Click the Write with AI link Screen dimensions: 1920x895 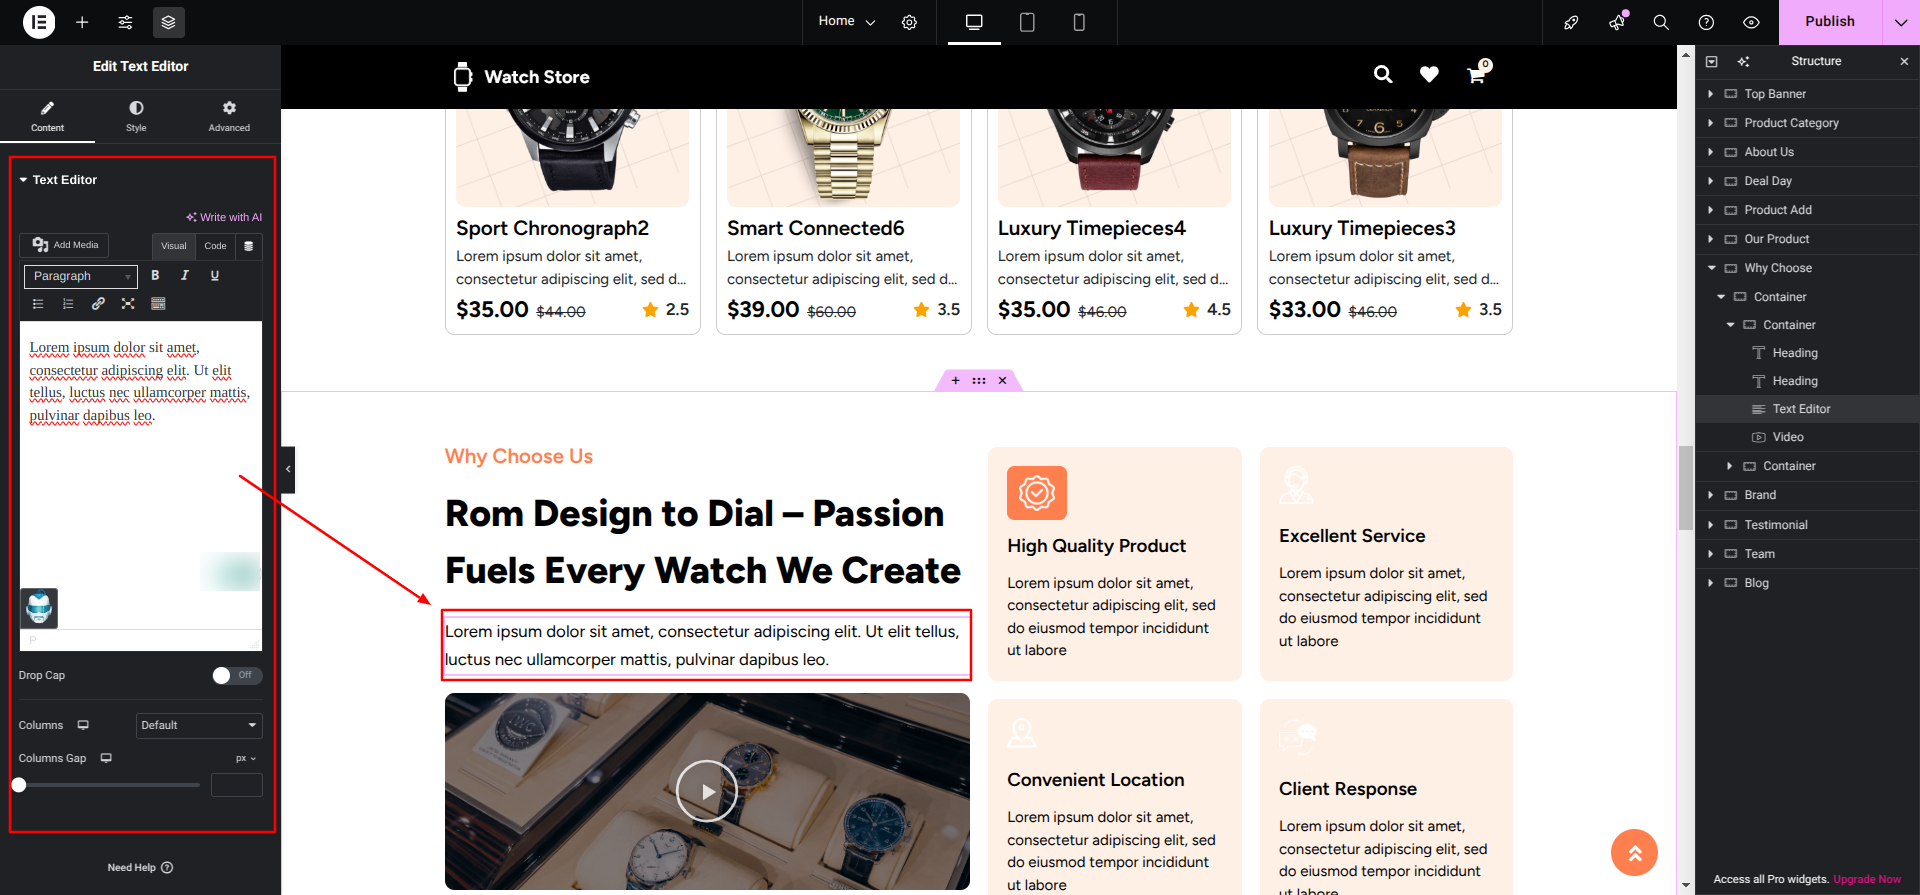click(224, 217)
